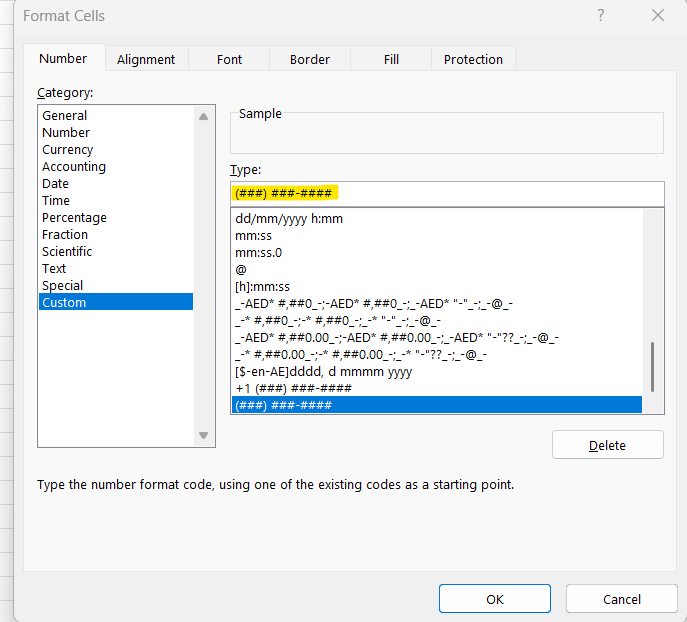Open the Protection tab
This screenshot has width=687, height=622.
(x=473, y=59)
